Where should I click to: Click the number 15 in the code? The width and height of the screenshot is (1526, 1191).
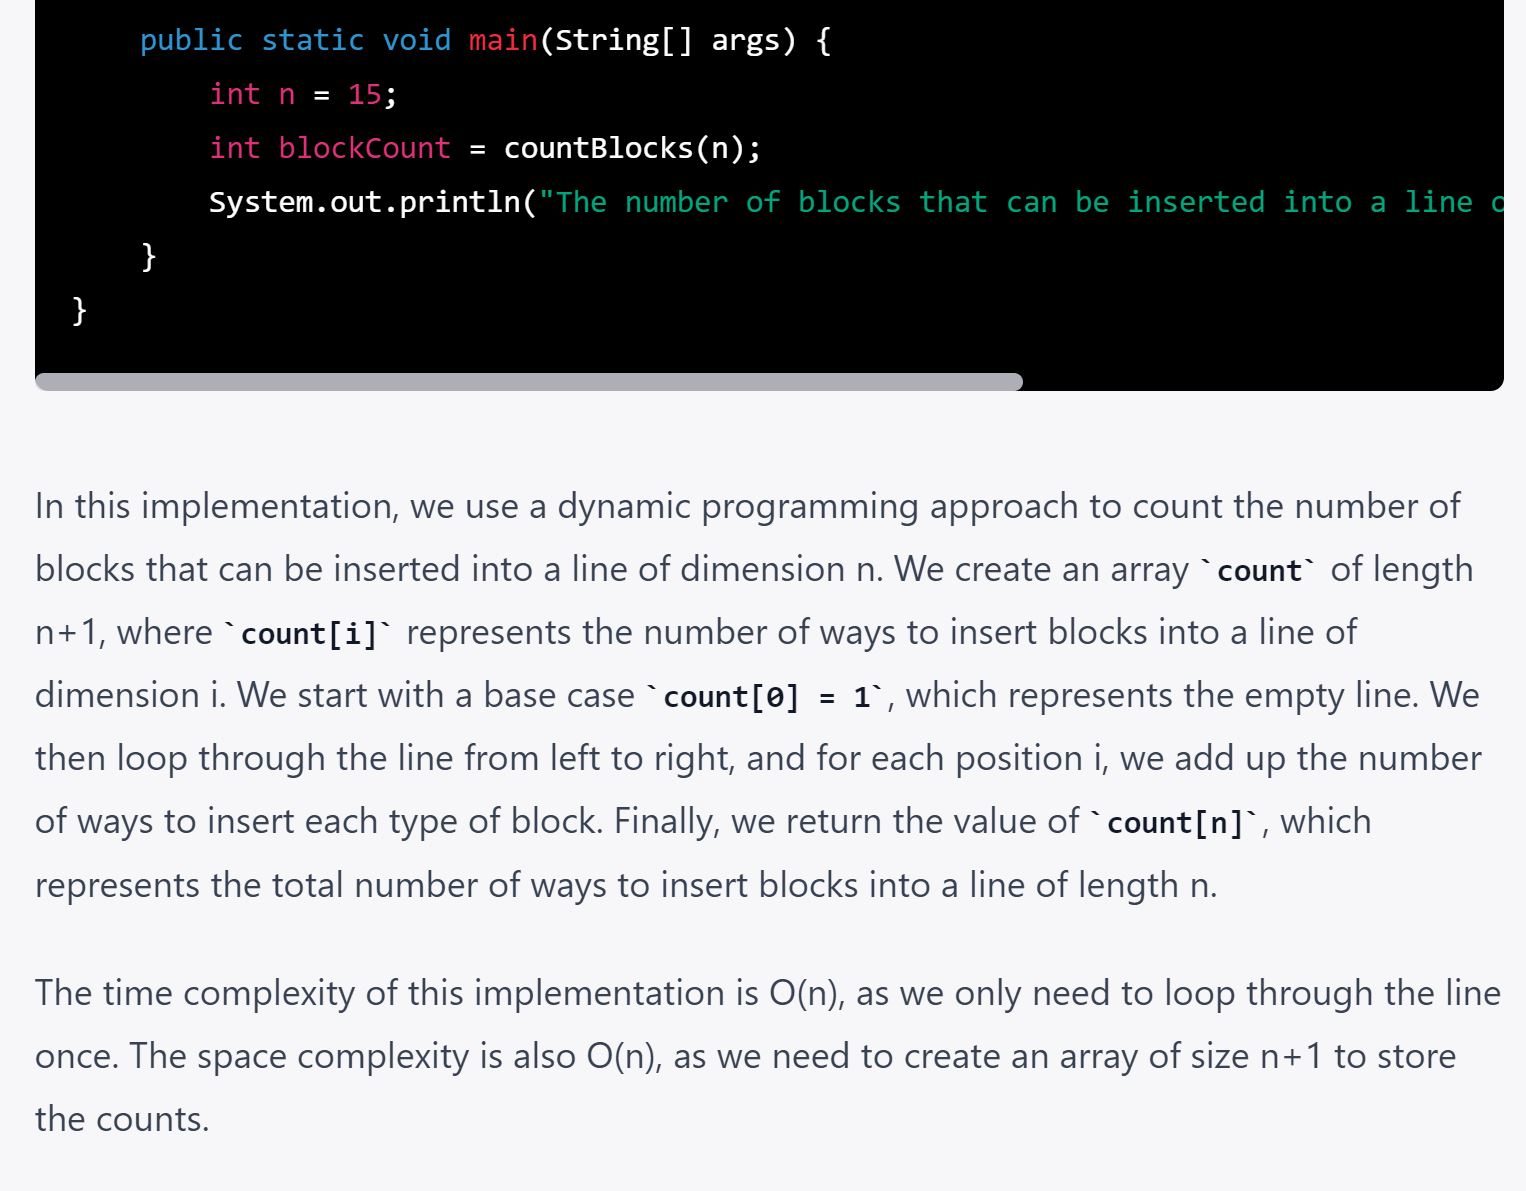click(x=364, y=95)
